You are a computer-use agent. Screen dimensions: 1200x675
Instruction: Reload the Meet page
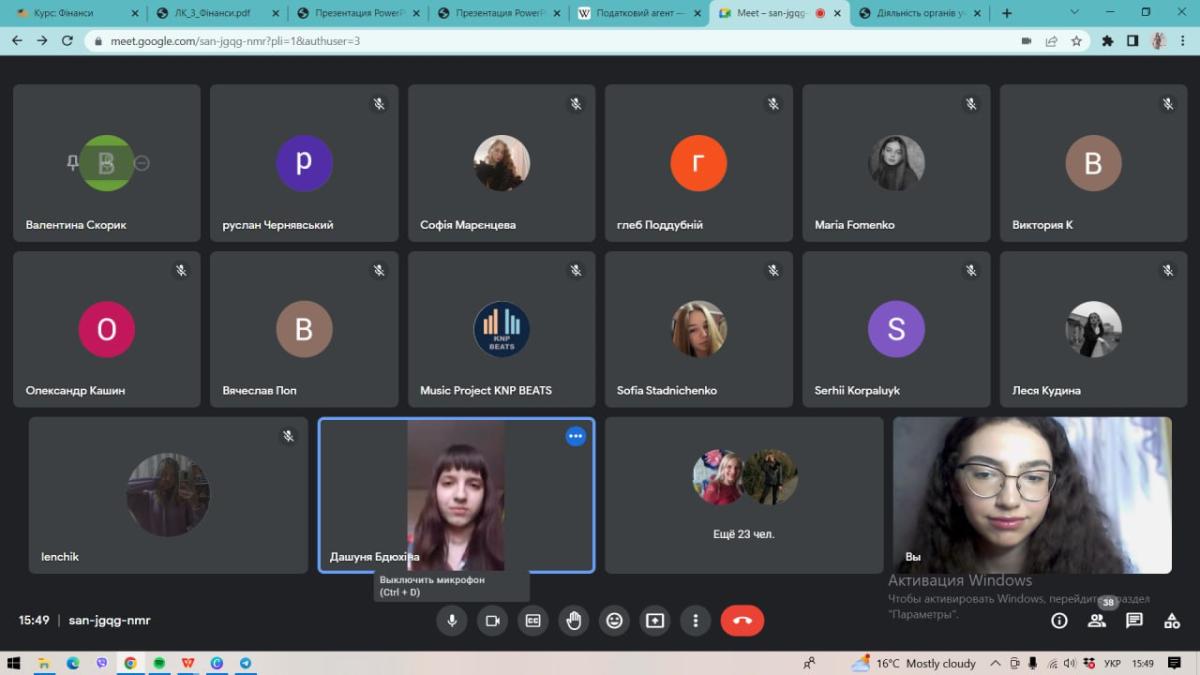tap(67, 41)
